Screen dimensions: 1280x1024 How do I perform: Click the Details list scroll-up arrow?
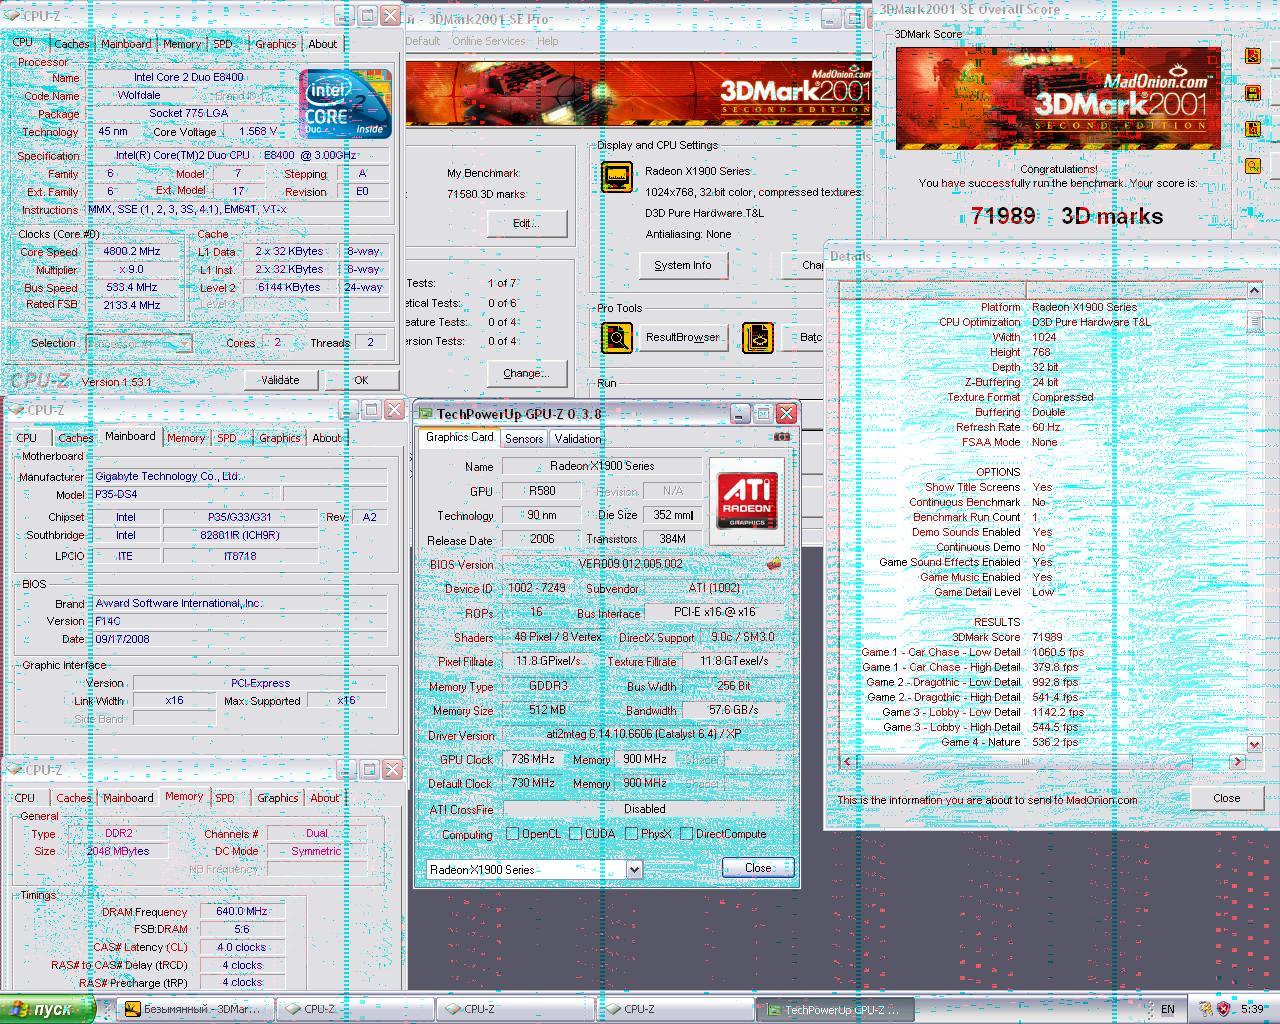1254,291
